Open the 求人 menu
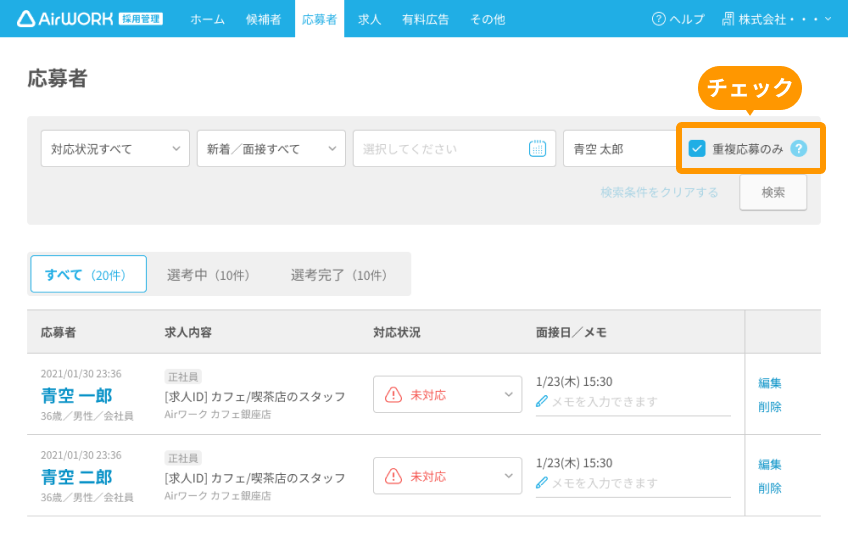Viewport: 848px width, 549px height. (369, 19)
